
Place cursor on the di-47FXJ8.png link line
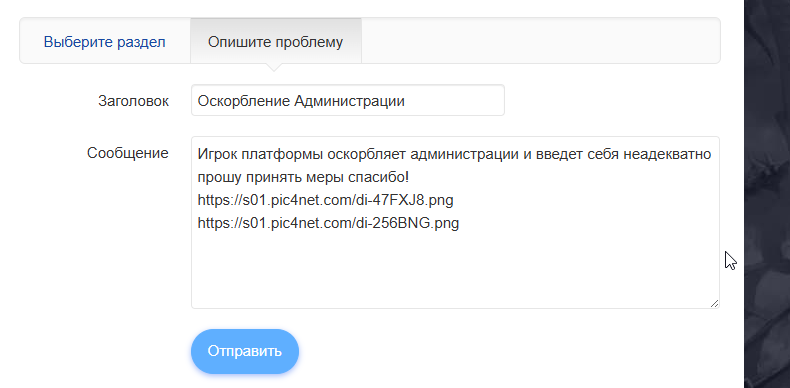(325, 200)
